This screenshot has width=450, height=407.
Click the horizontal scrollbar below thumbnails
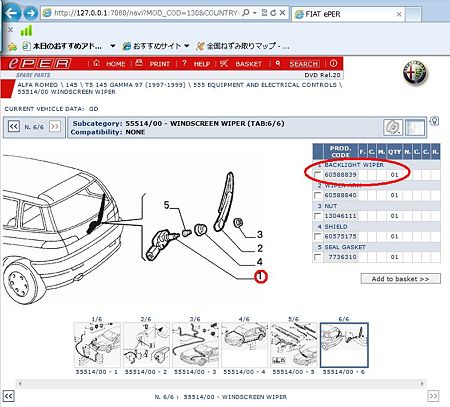coord(221,383)
